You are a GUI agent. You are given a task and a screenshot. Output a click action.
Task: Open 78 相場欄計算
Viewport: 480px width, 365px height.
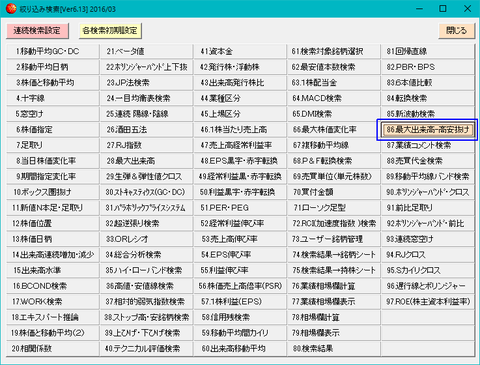[x=334, y=318]
